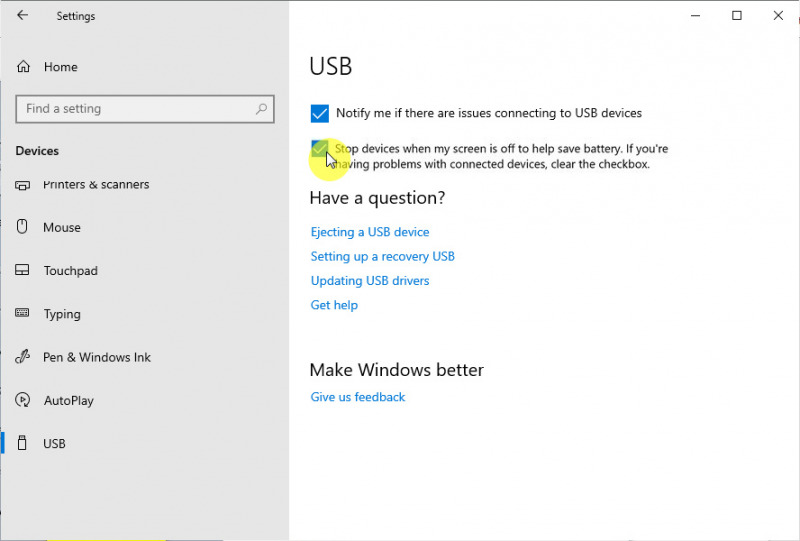This screenshot has height=541, width=800.
Task: Go to Printers & scanners settings
Action: [x=96, y=184]
